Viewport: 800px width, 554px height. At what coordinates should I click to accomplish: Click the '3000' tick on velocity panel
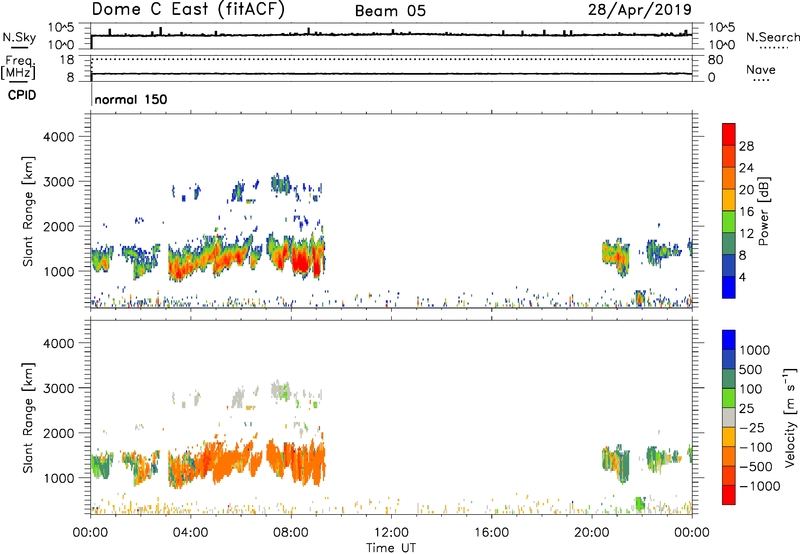click(59, 388)
